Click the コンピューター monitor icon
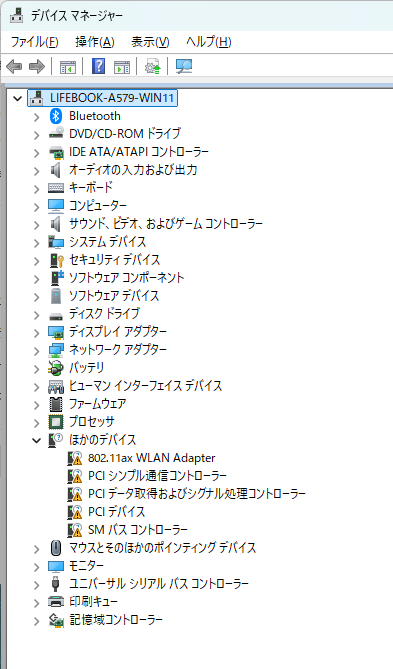393x669 pixels. pyautogui.click(x=55, y=206)
